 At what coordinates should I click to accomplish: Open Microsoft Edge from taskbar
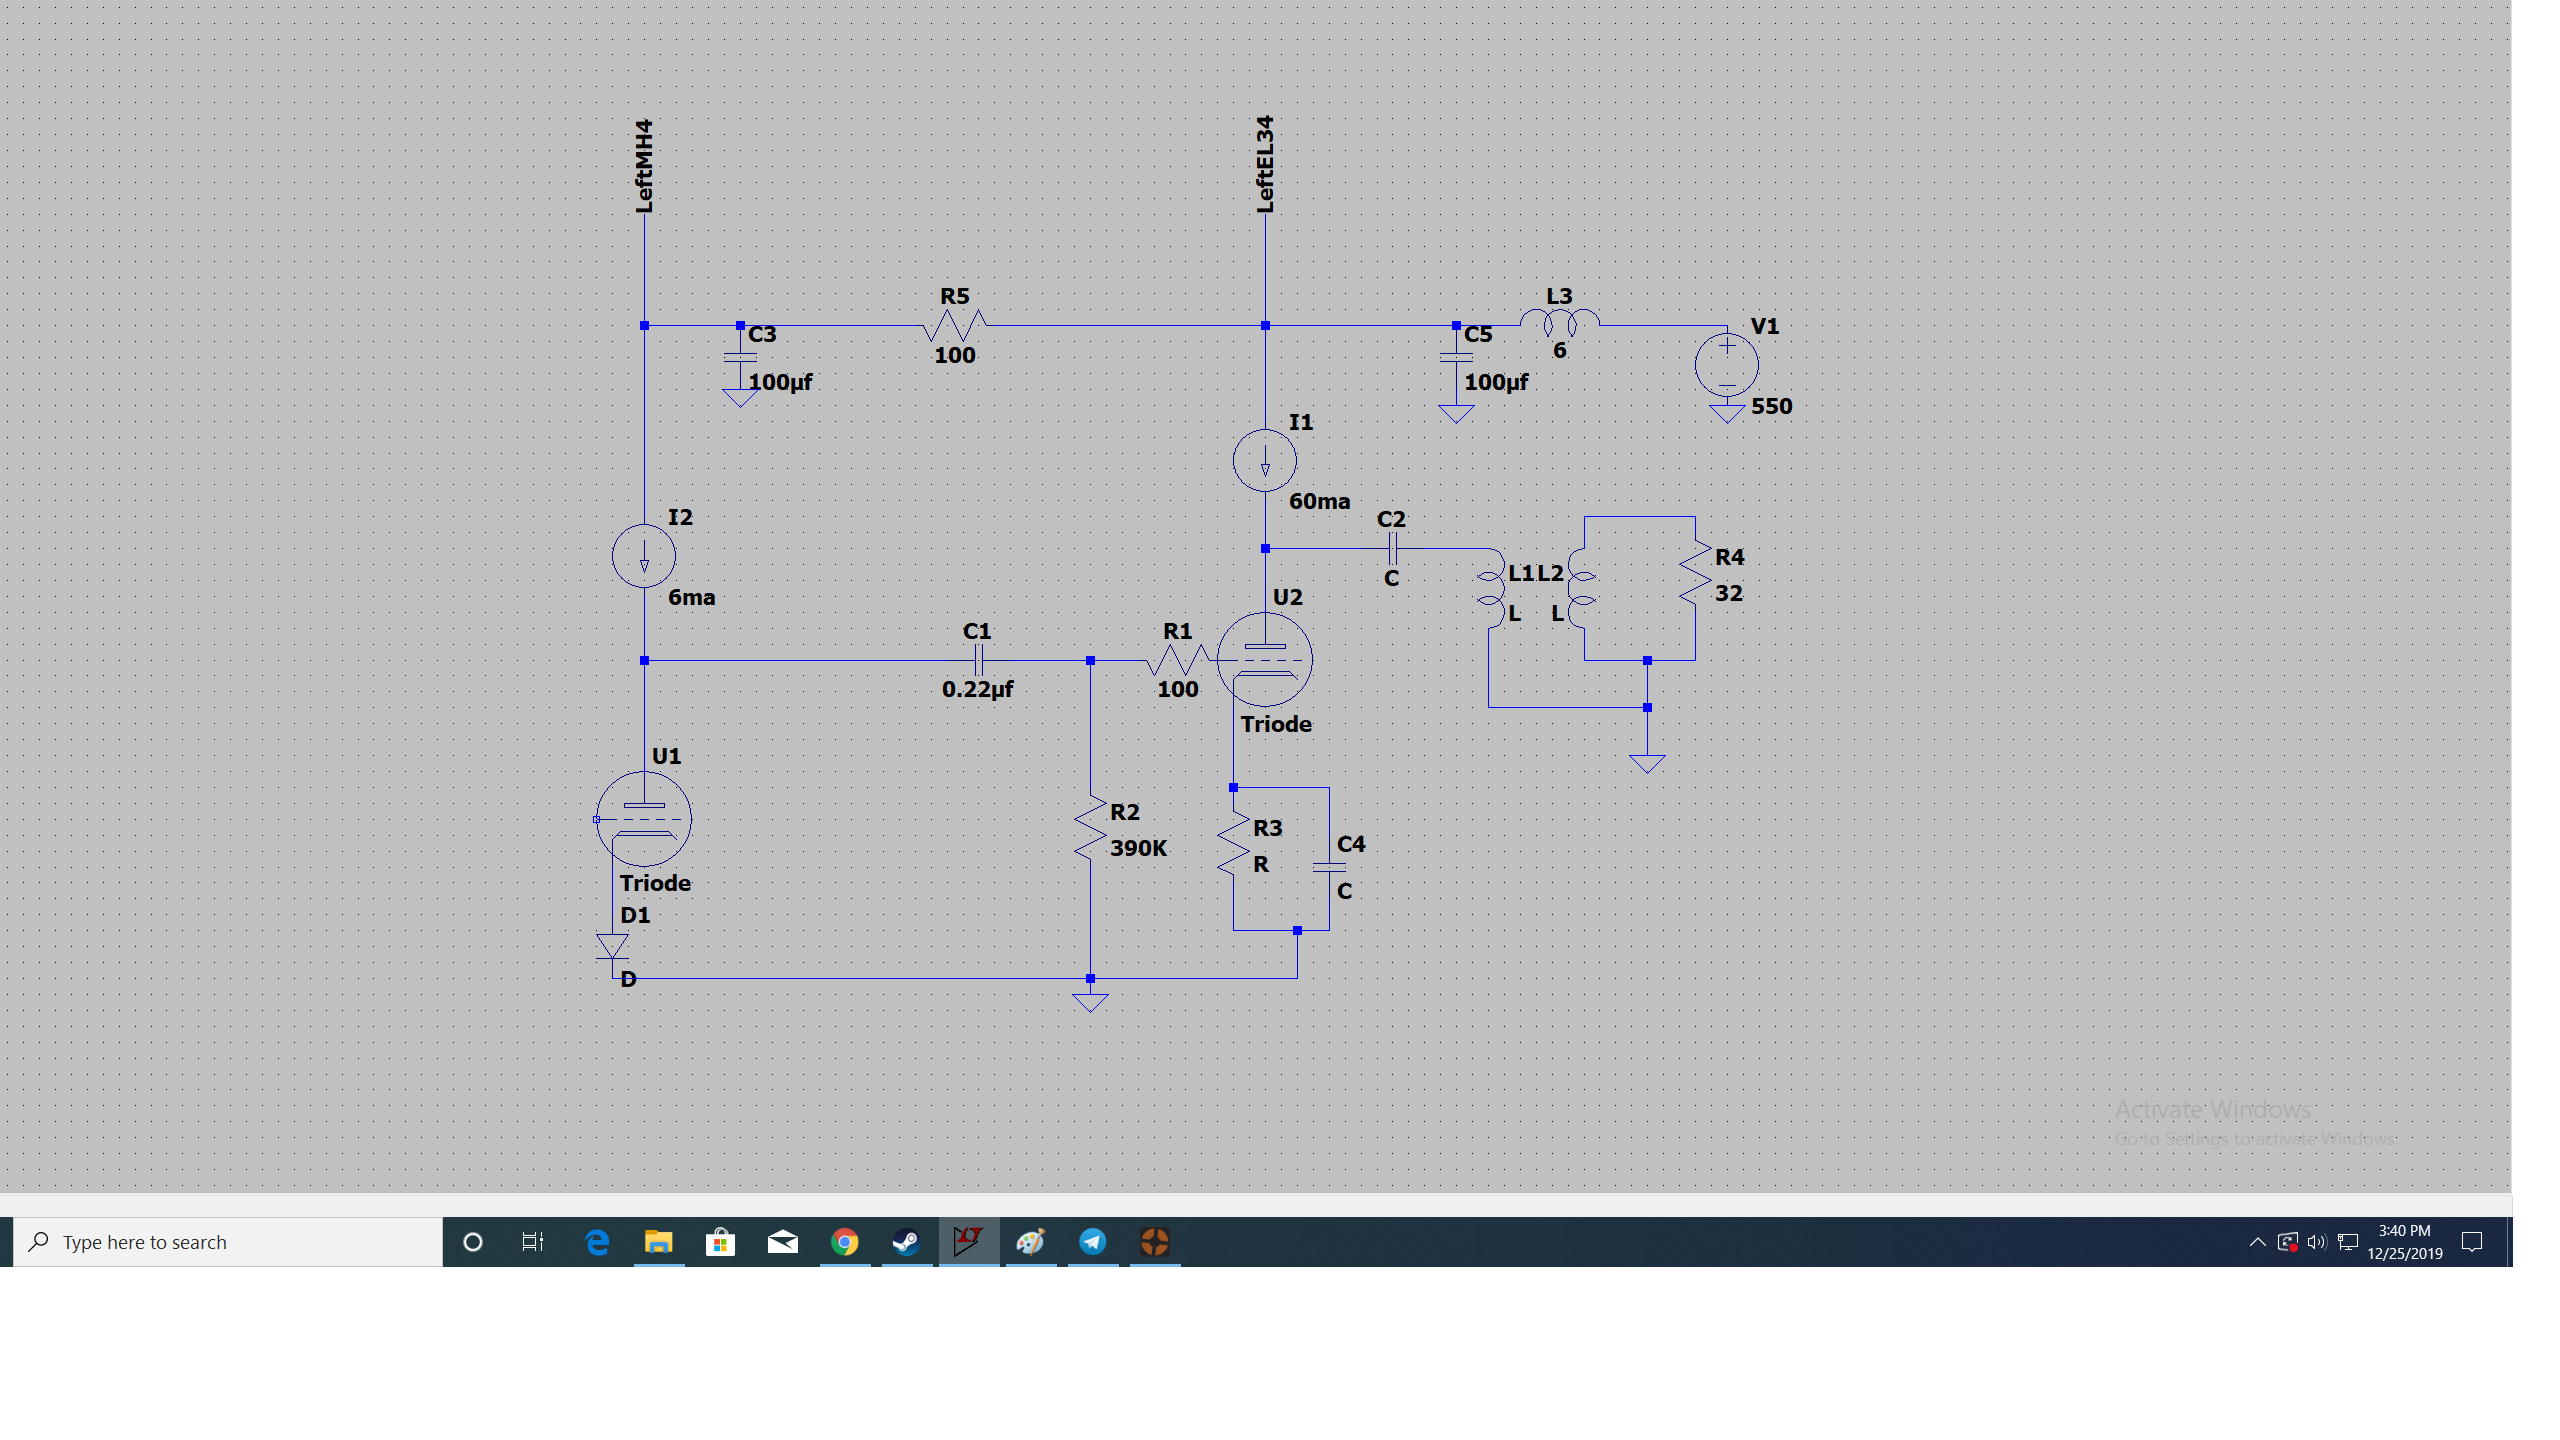pos(597,1242)
